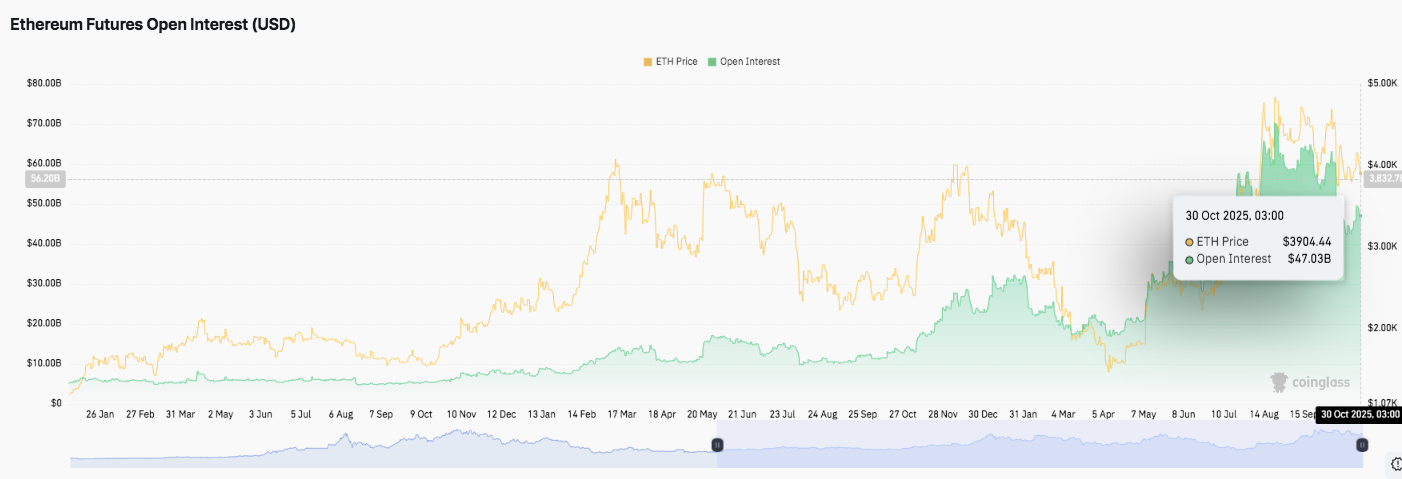The width and height of the screenshot is (1402, 479).
Task: Click the black 30 Oct 2025 date marker
Action: (1358, 414)
